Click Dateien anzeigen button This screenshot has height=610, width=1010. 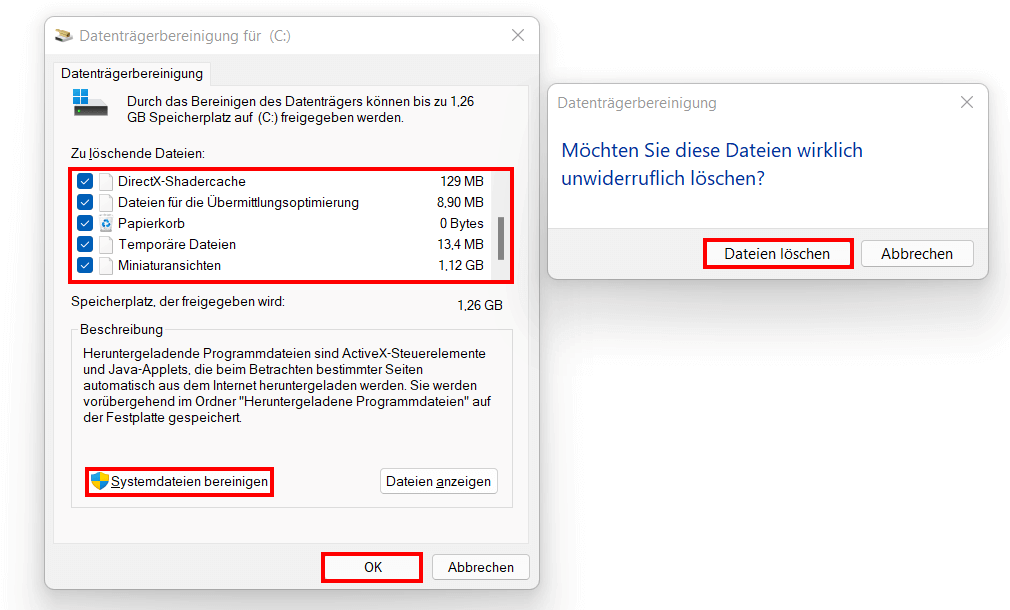pos(439,481)
